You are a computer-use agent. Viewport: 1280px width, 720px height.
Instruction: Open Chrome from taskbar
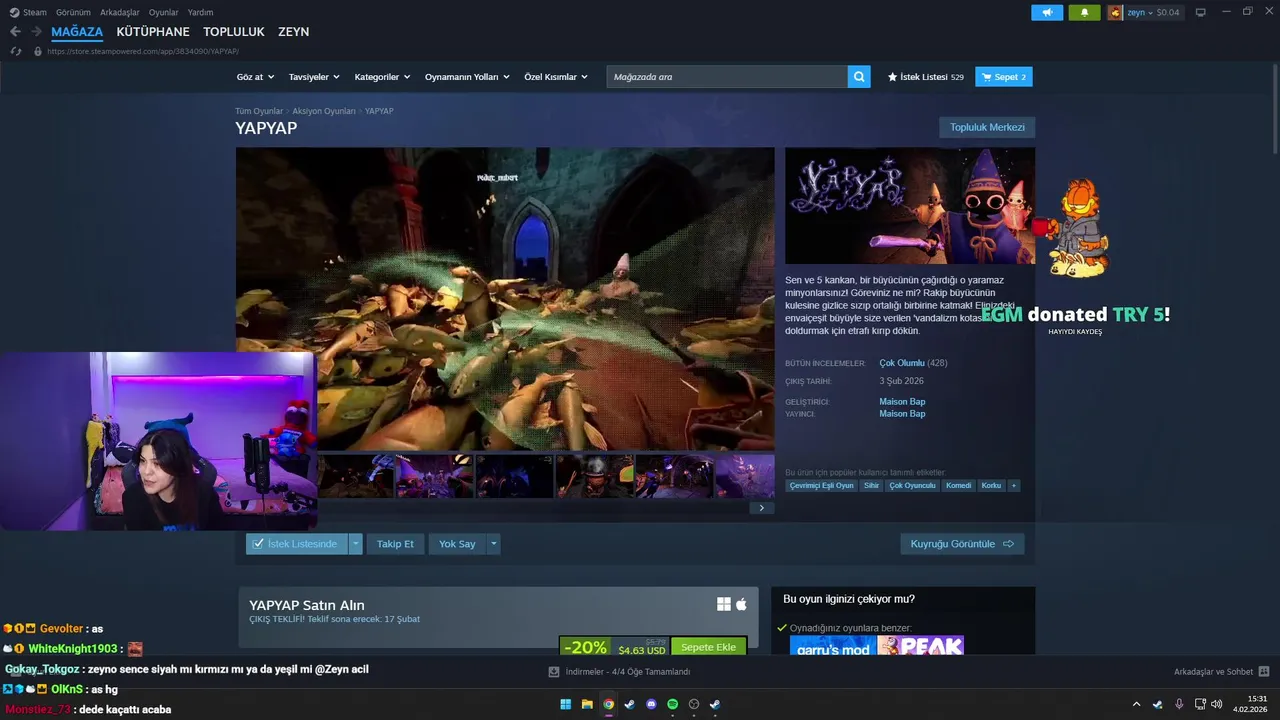tap(609, 704)
